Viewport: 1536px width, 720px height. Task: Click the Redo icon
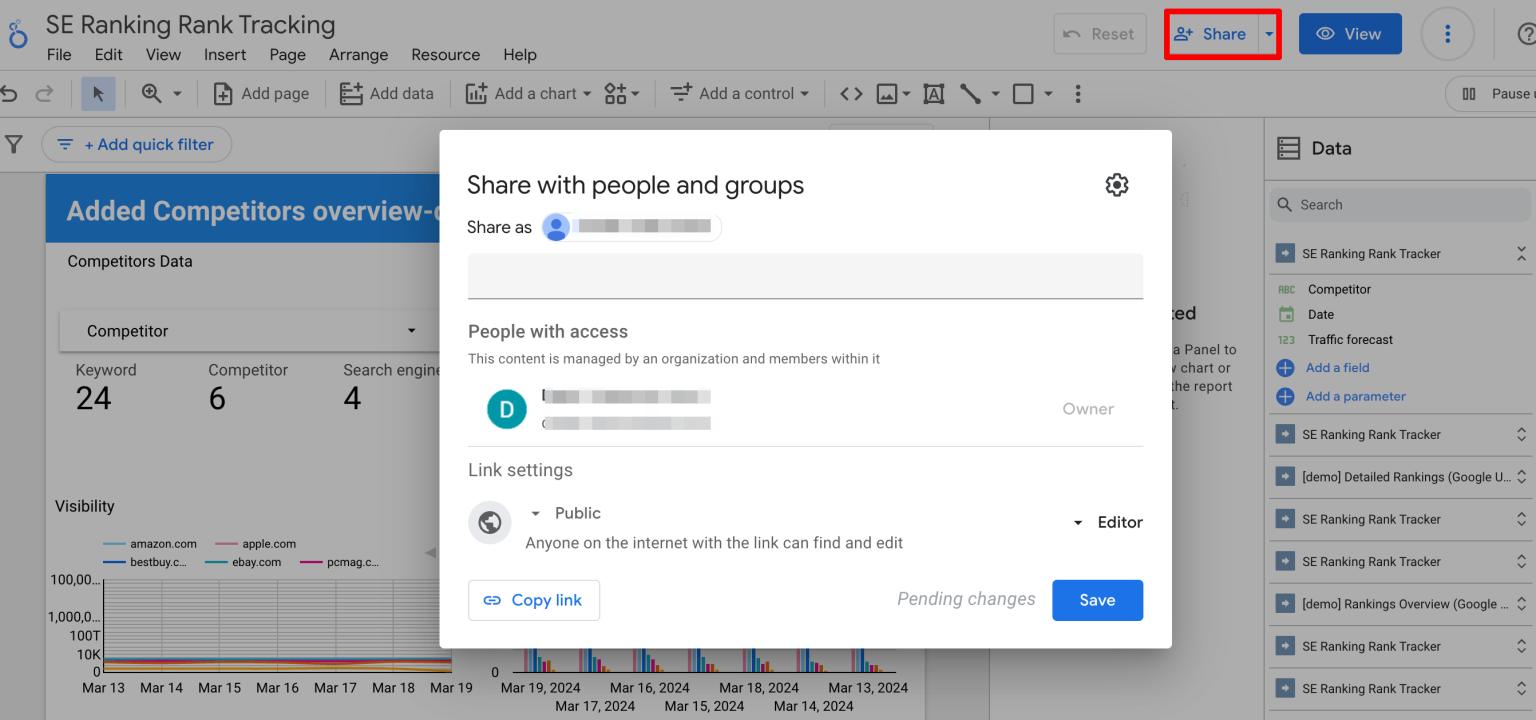[x=43, y=93]
